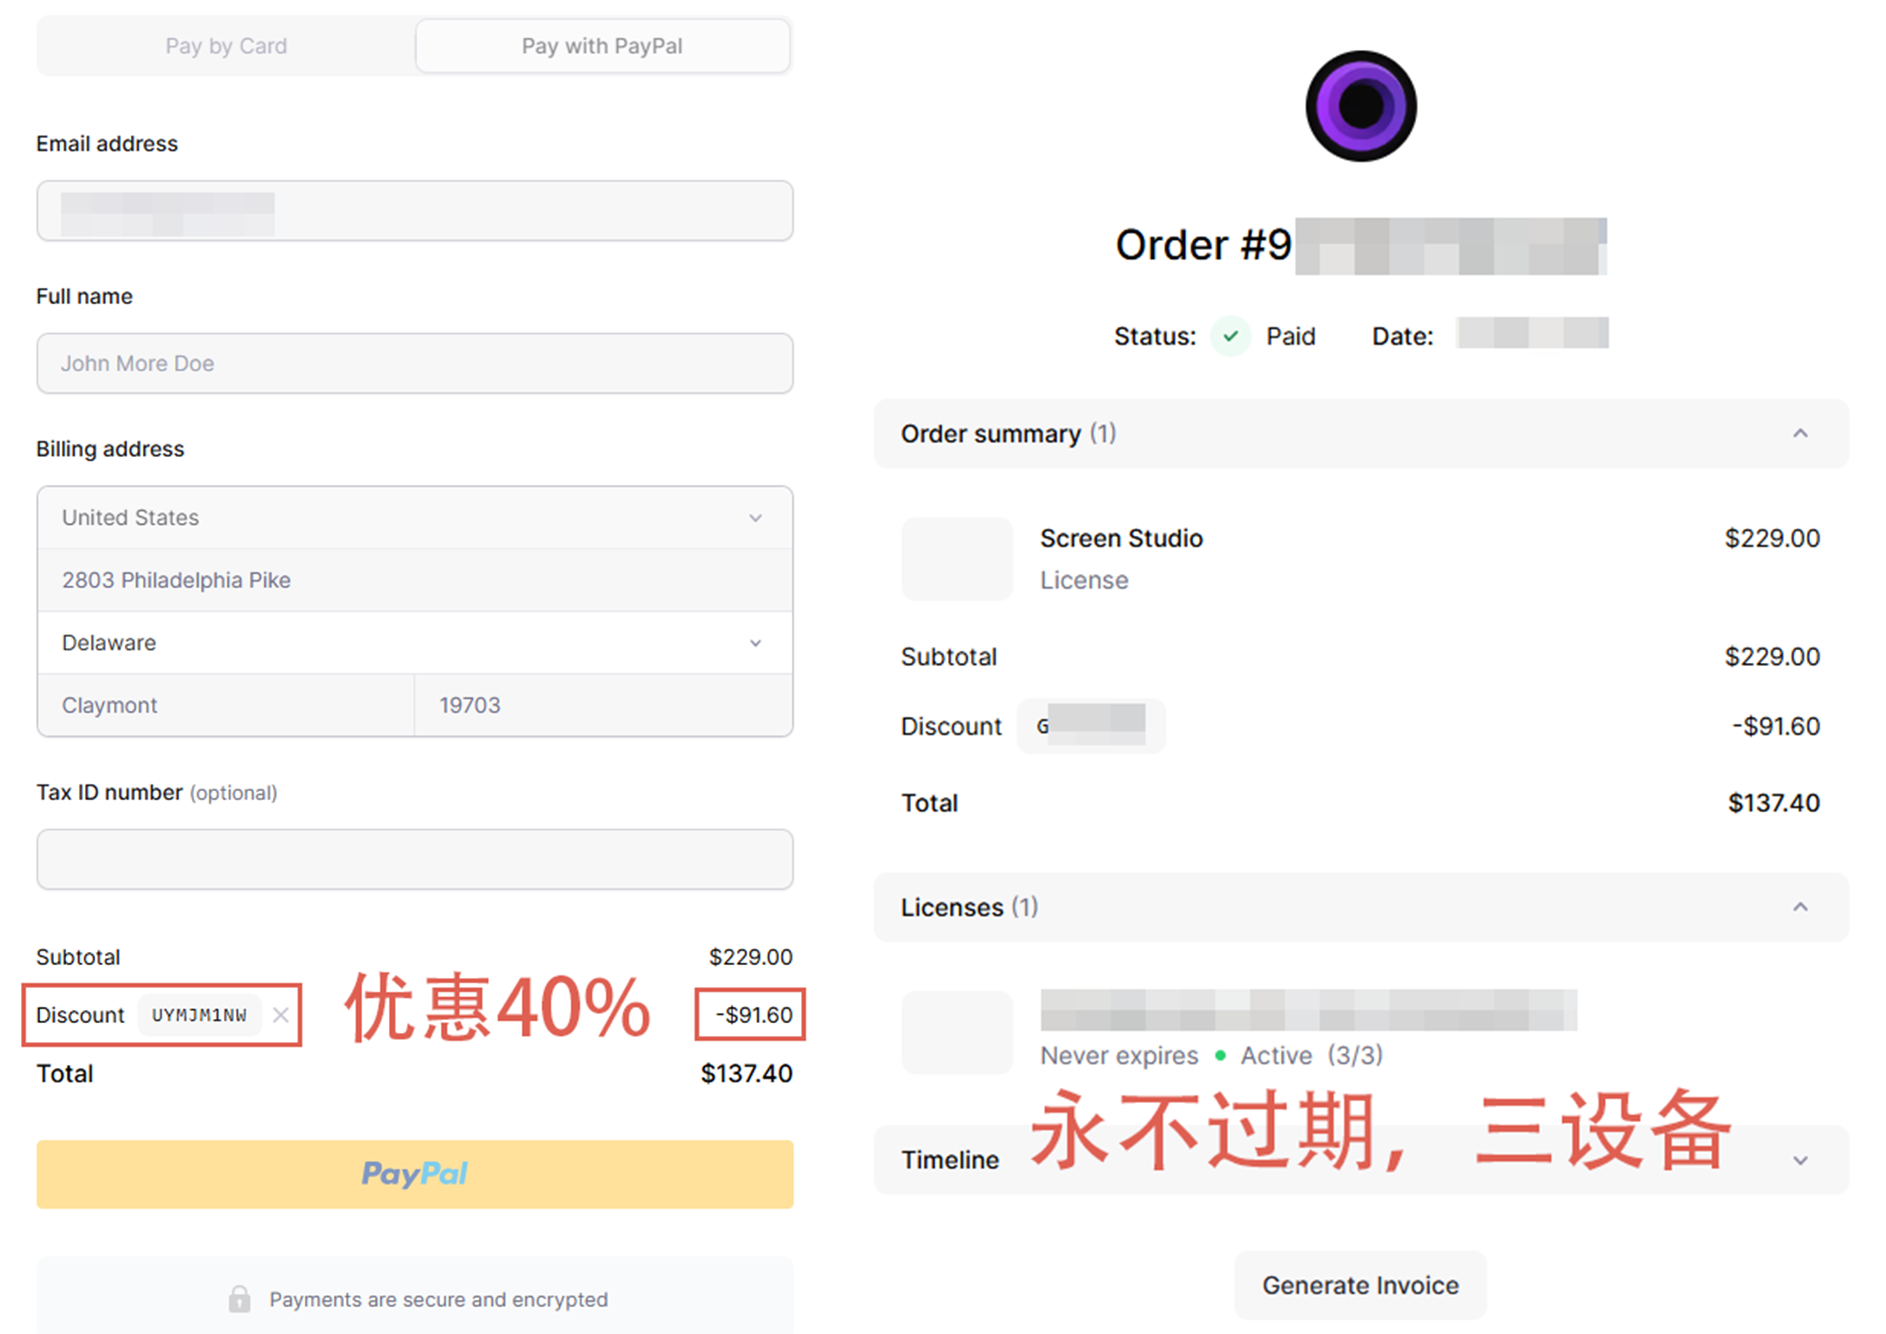This screenshot has width=1886, height=1334.
Task: Focus the Full name field
Action: [x=415, y=363]
